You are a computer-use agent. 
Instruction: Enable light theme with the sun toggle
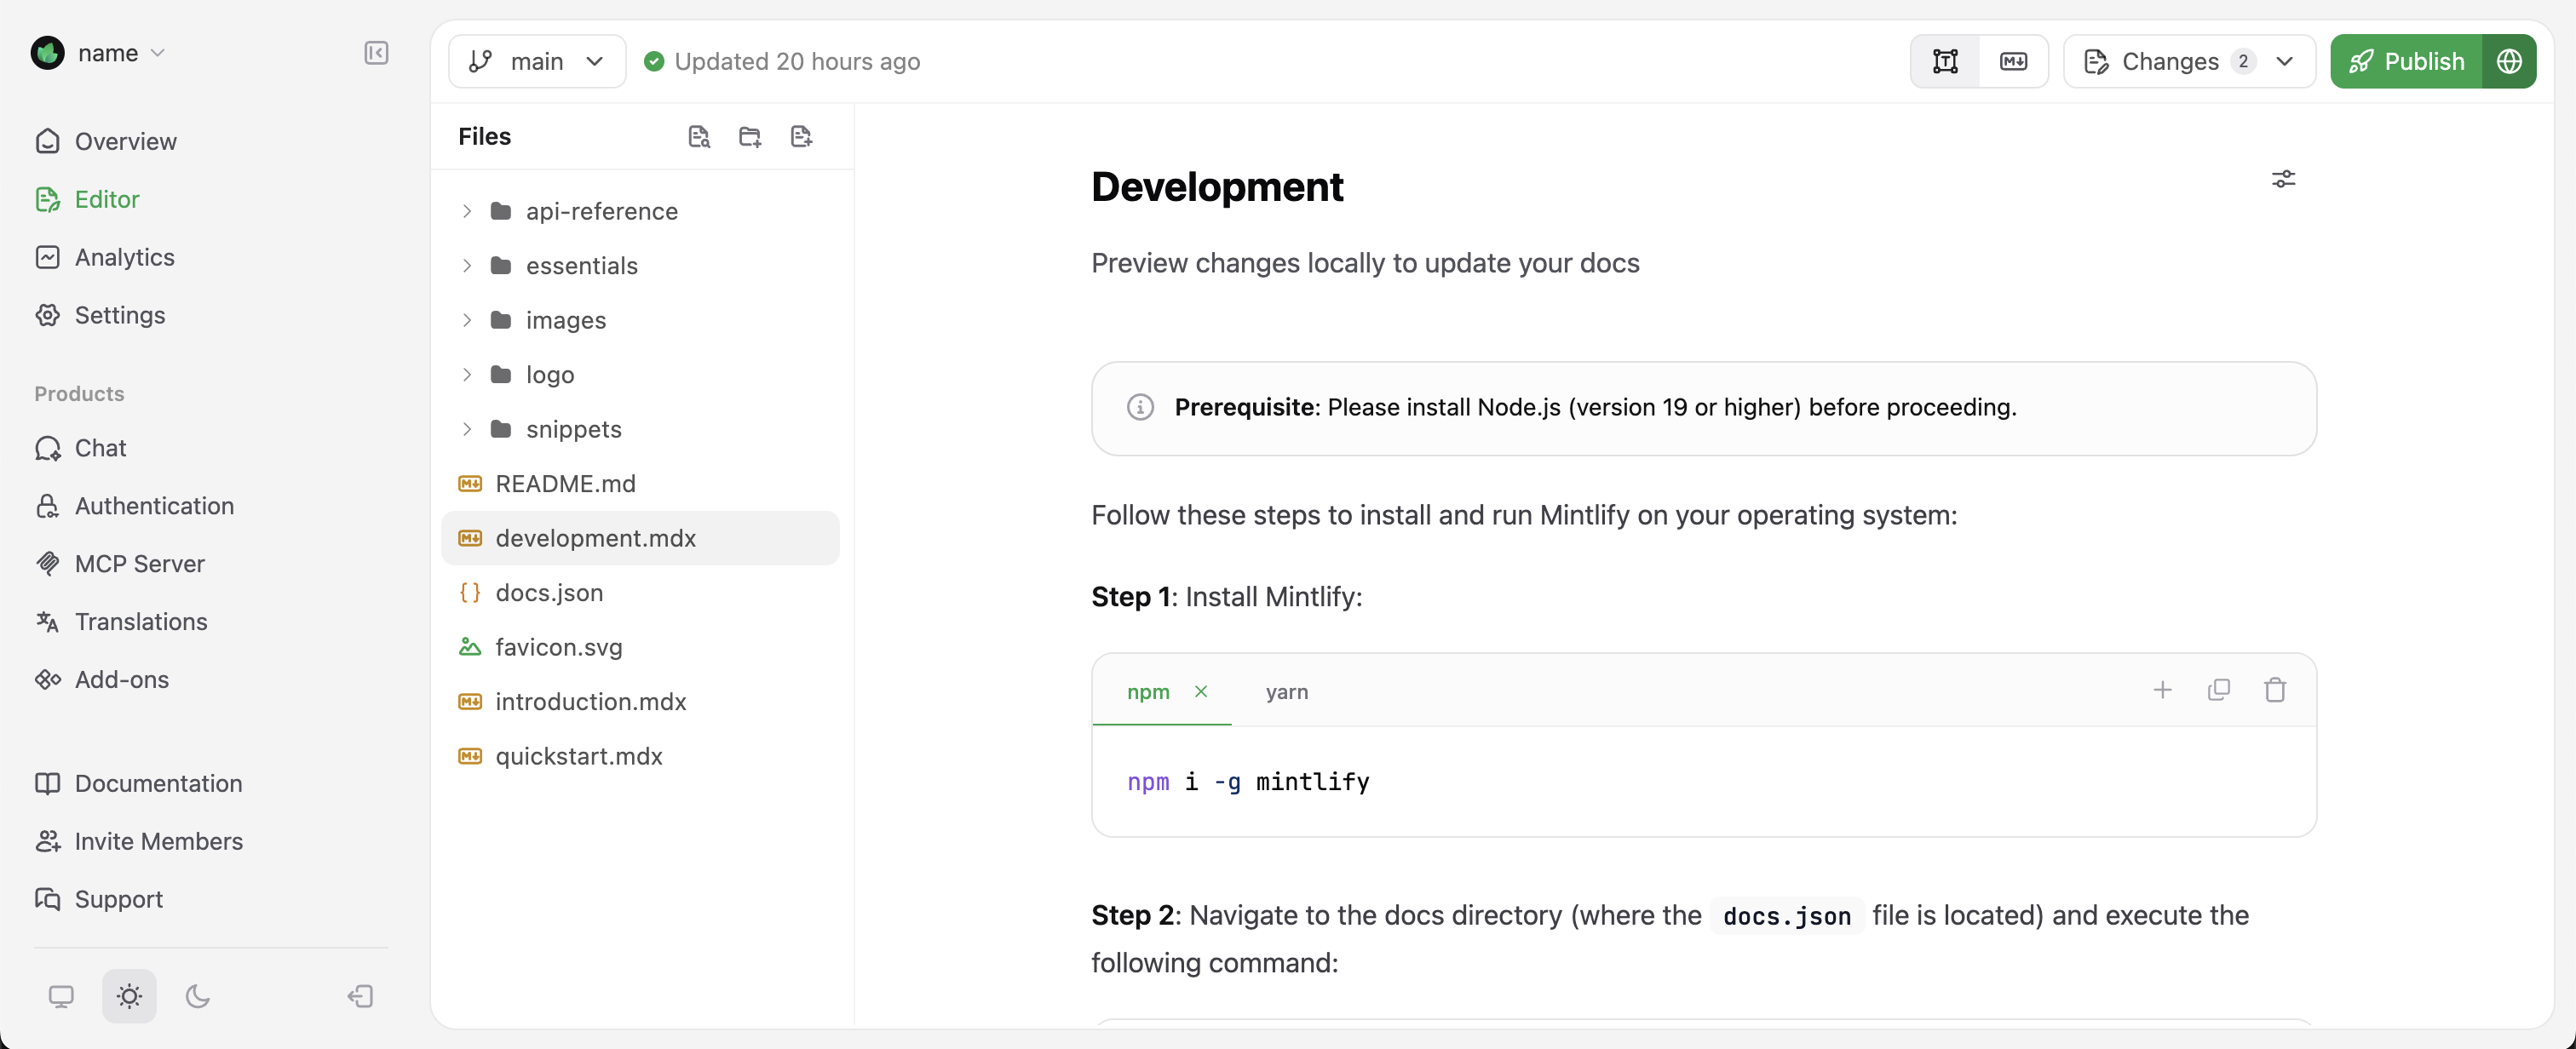129,996
